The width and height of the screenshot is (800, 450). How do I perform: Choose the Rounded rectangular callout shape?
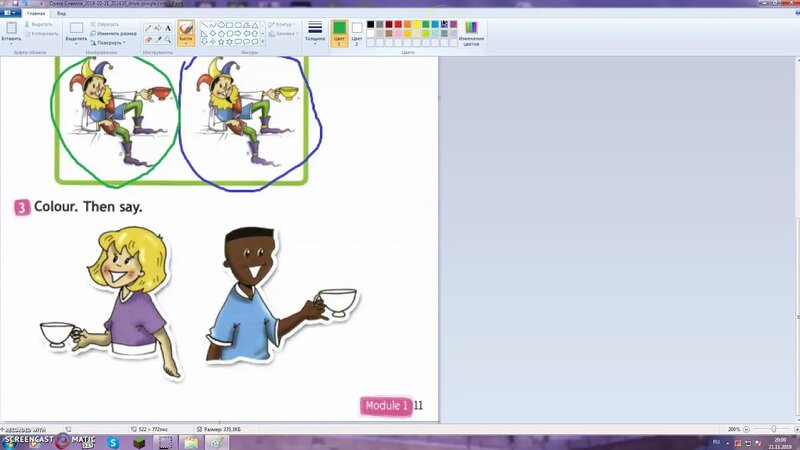click(x=238, y=41)
